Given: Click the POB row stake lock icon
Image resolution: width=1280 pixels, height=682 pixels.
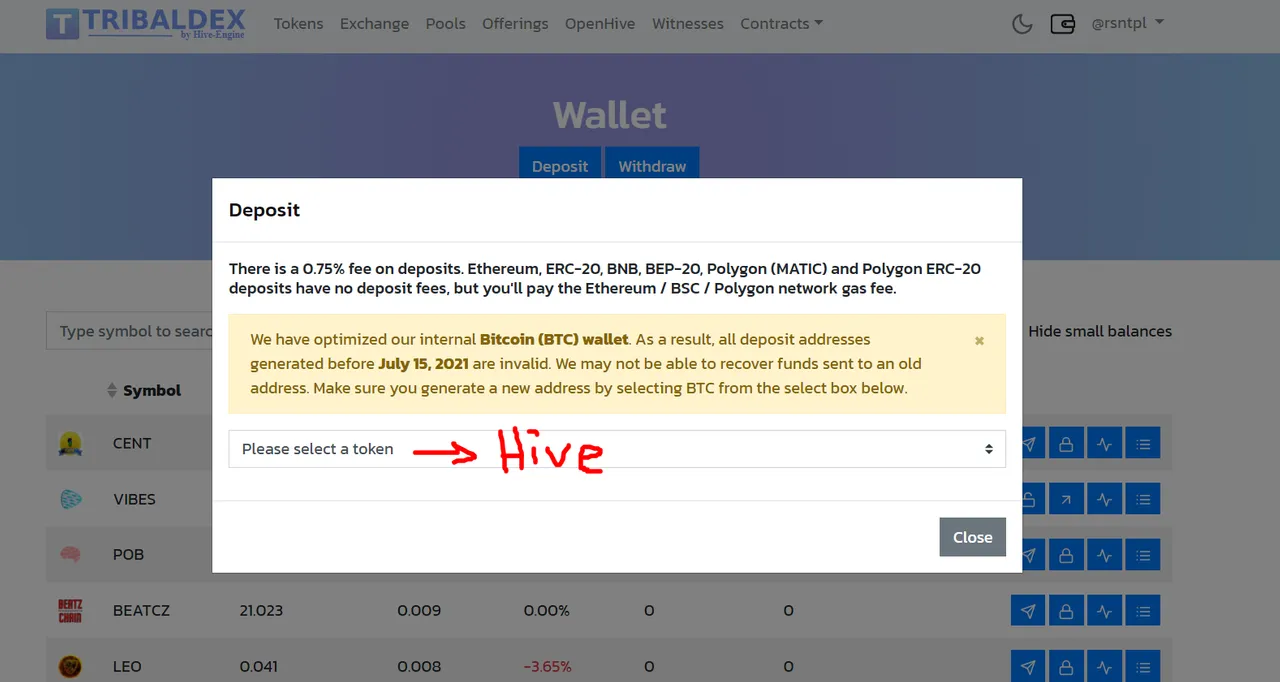Looking at the screenshot, I should click(1066, 555).
